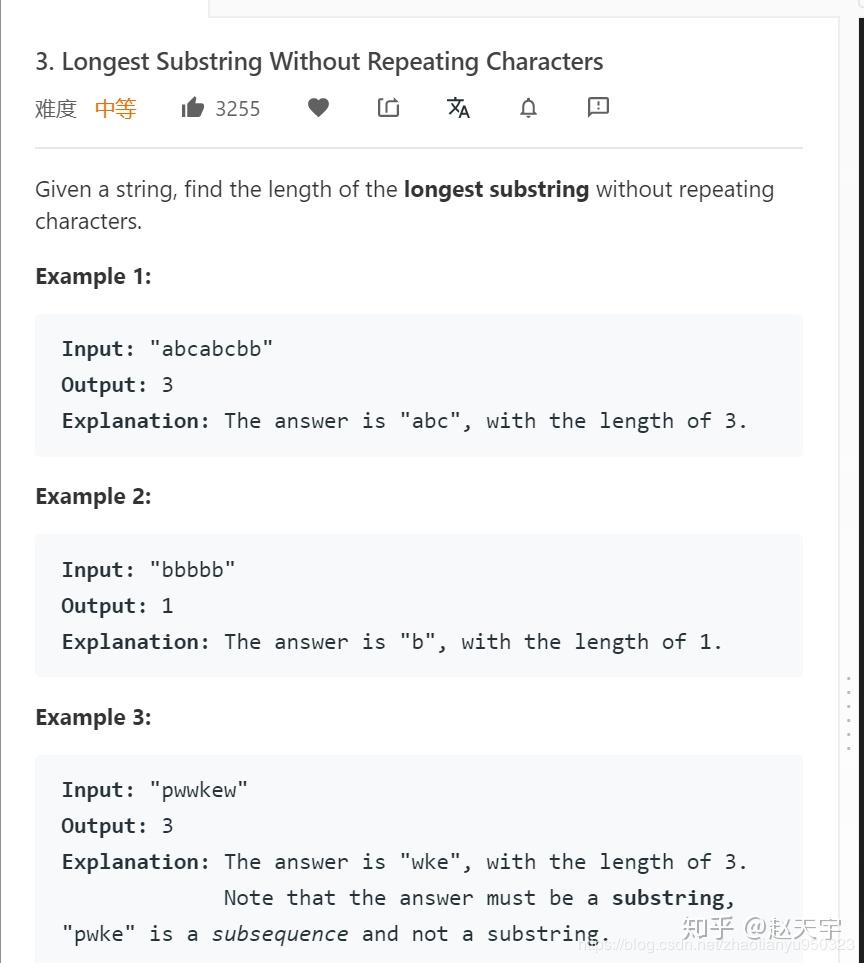Click the bold "longest substring" text
This screenshot has height=963, width=864.
[x=496, y=189]
